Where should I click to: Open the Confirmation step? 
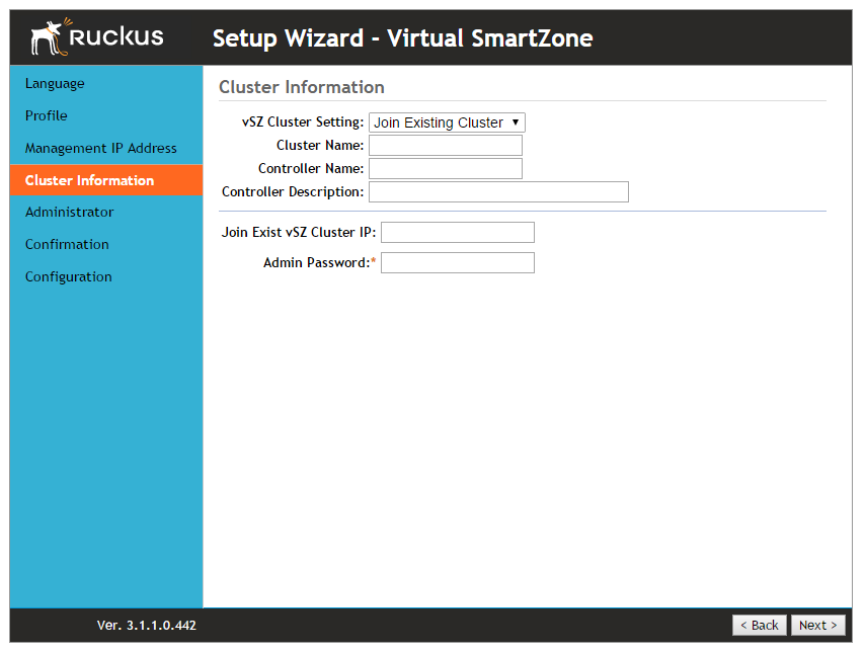(67, 244)
